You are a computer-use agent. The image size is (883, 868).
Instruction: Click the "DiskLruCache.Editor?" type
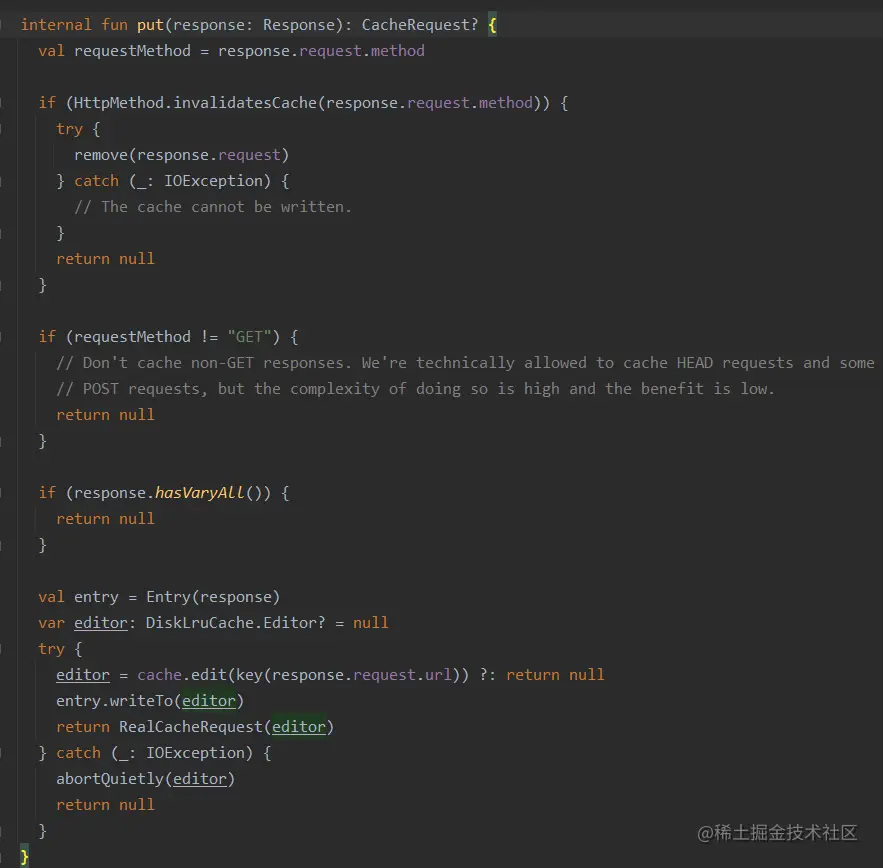[x=235, y=623]
